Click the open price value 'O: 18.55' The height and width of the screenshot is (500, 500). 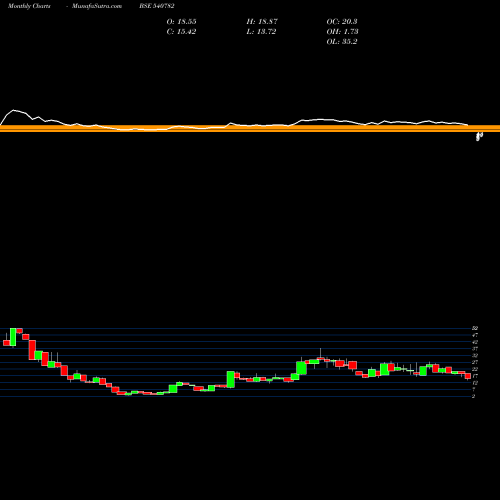pyautogui.click(x=181, y=21)
